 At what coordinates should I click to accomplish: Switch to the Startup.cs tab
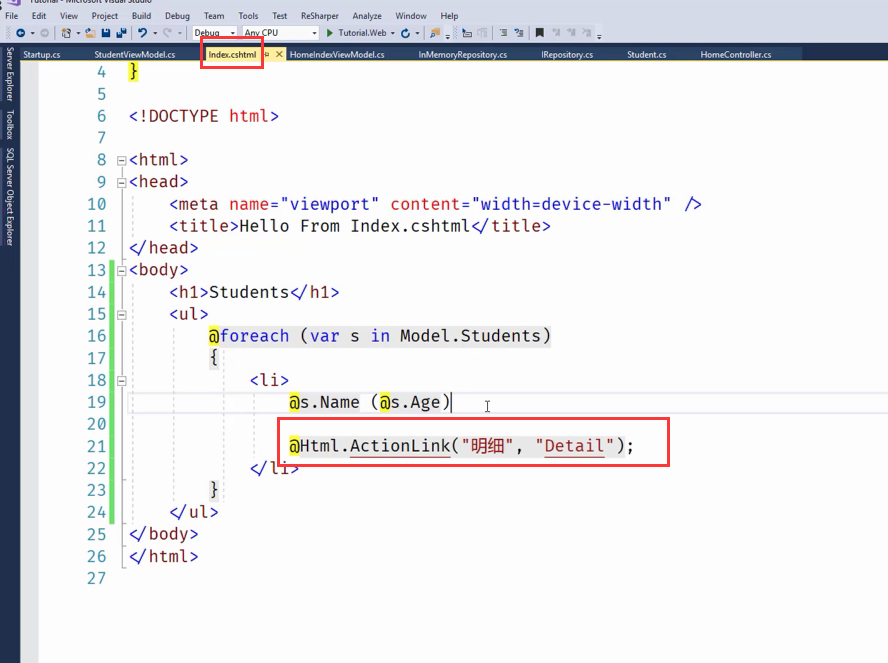click(x=42, y=55)
